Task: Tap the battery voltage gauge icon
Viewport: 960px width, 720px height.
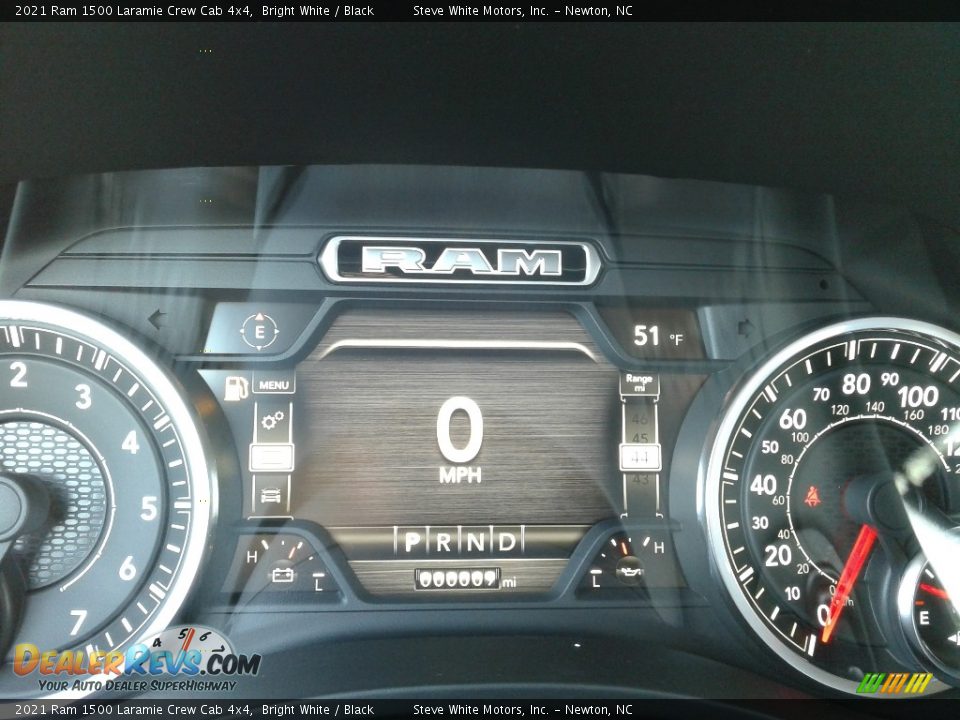Action: pyautogui.click(x=283, y=575)
